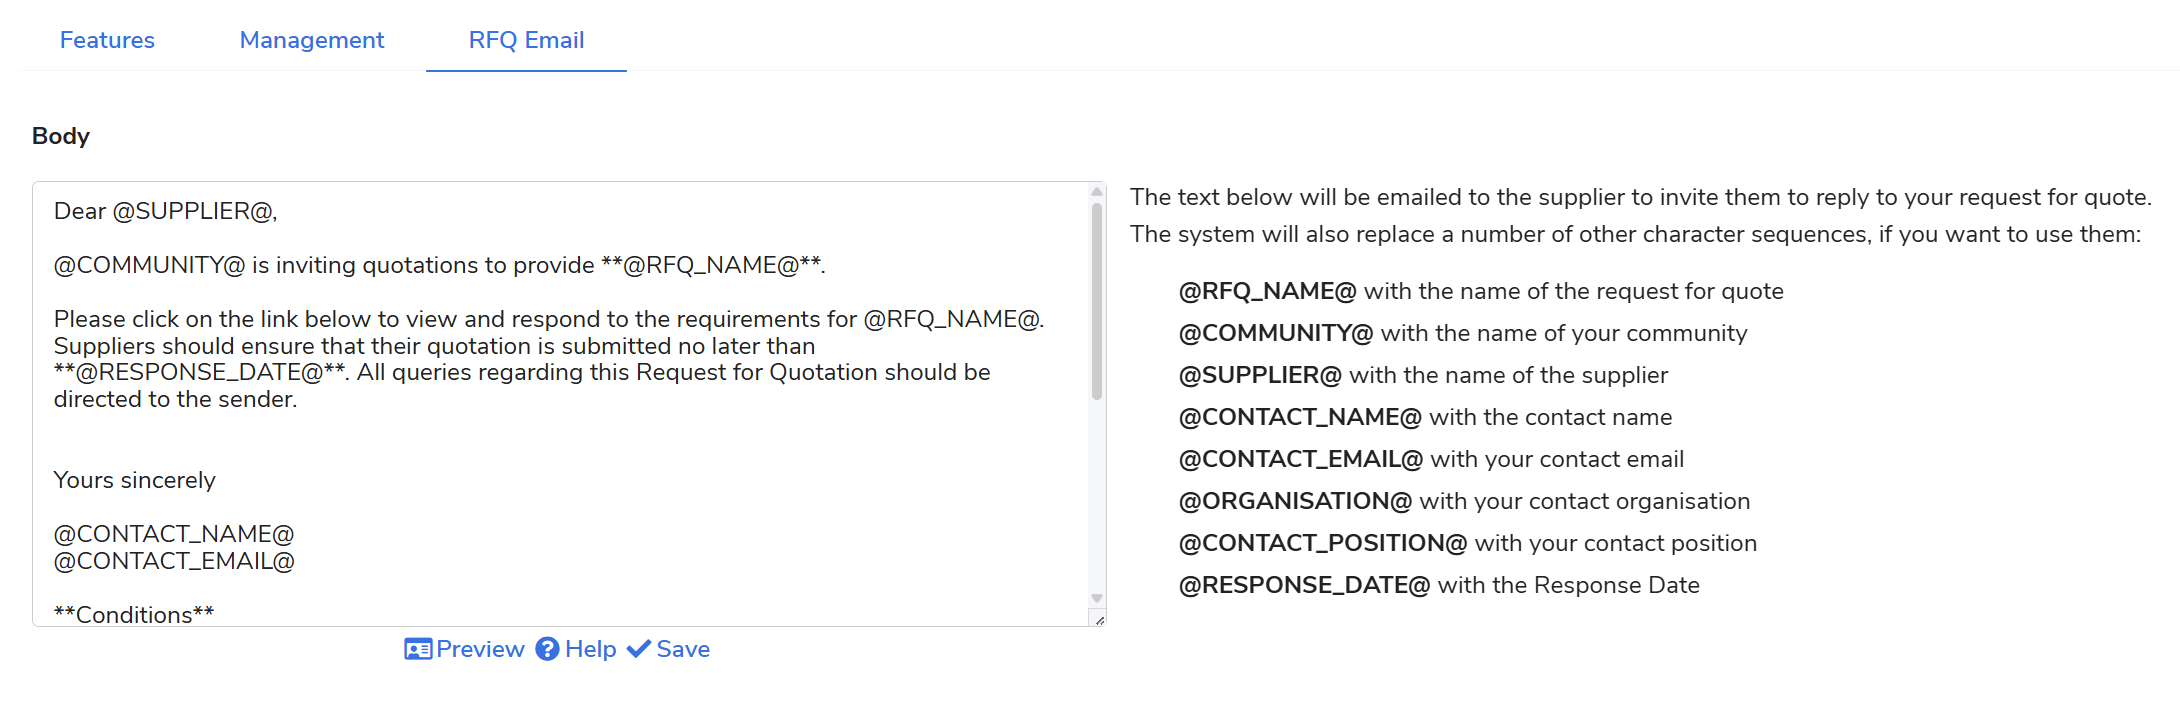The width and height of the screenshot is (2180, 702).
Task: Open the Help link text
Action: pyautogui.click(x=590, y=650)
